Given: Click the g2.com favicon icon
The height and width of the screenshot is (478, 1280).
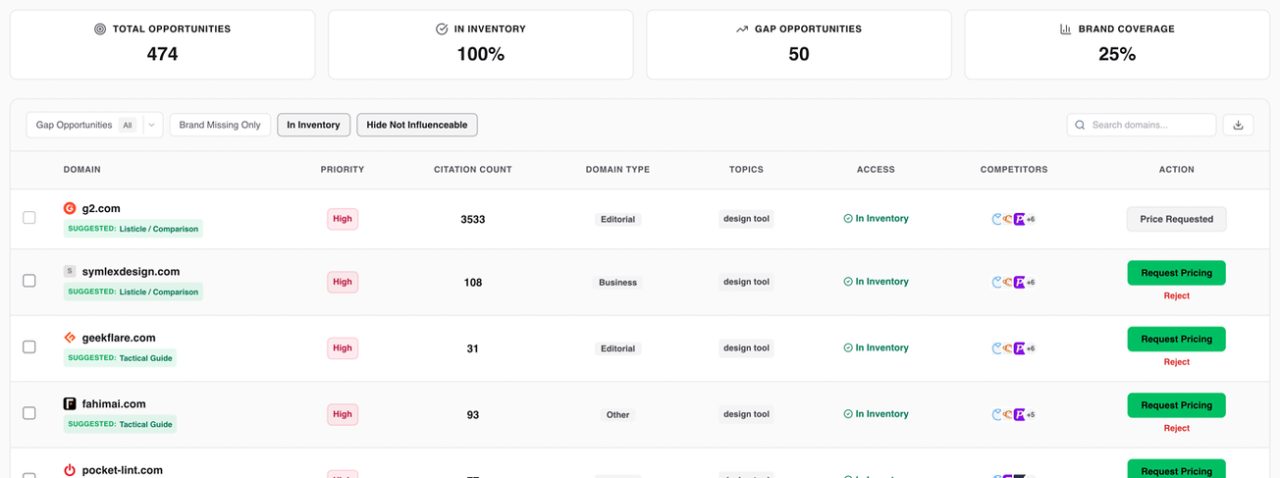Looking at the screenshot, I should (x=70, y=208).
